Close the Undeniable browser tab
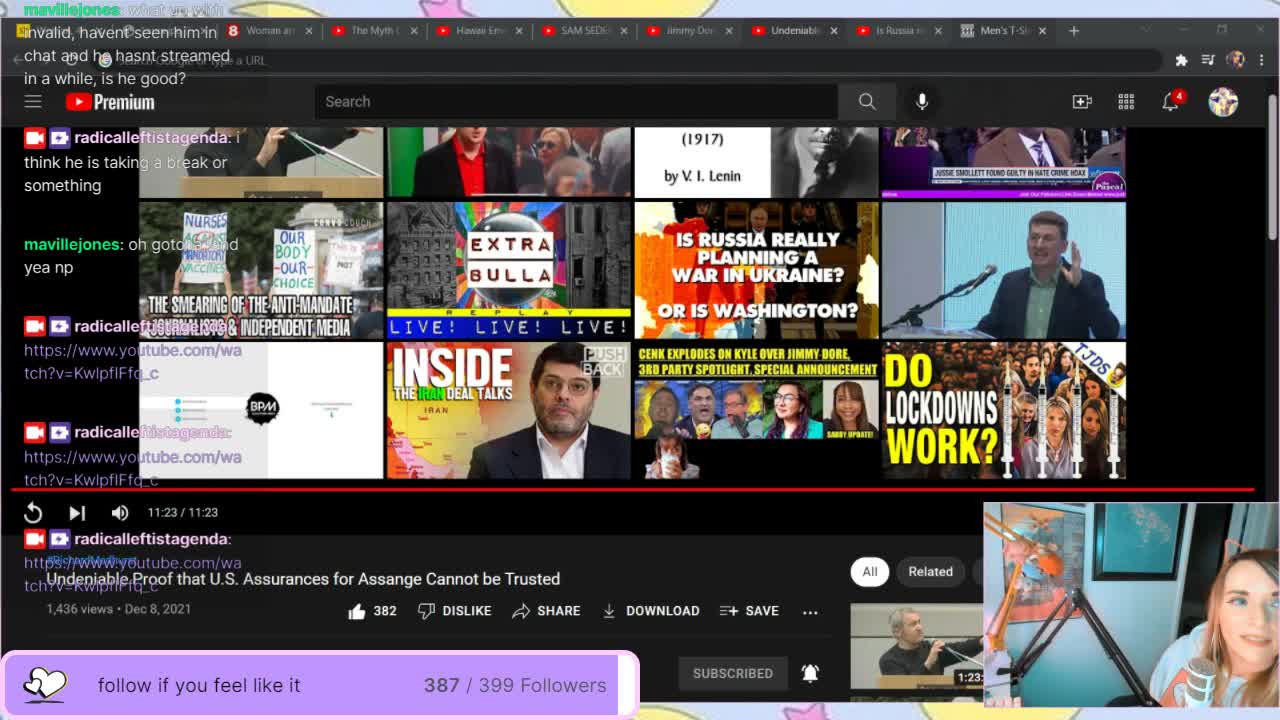 tap(833, 31)
